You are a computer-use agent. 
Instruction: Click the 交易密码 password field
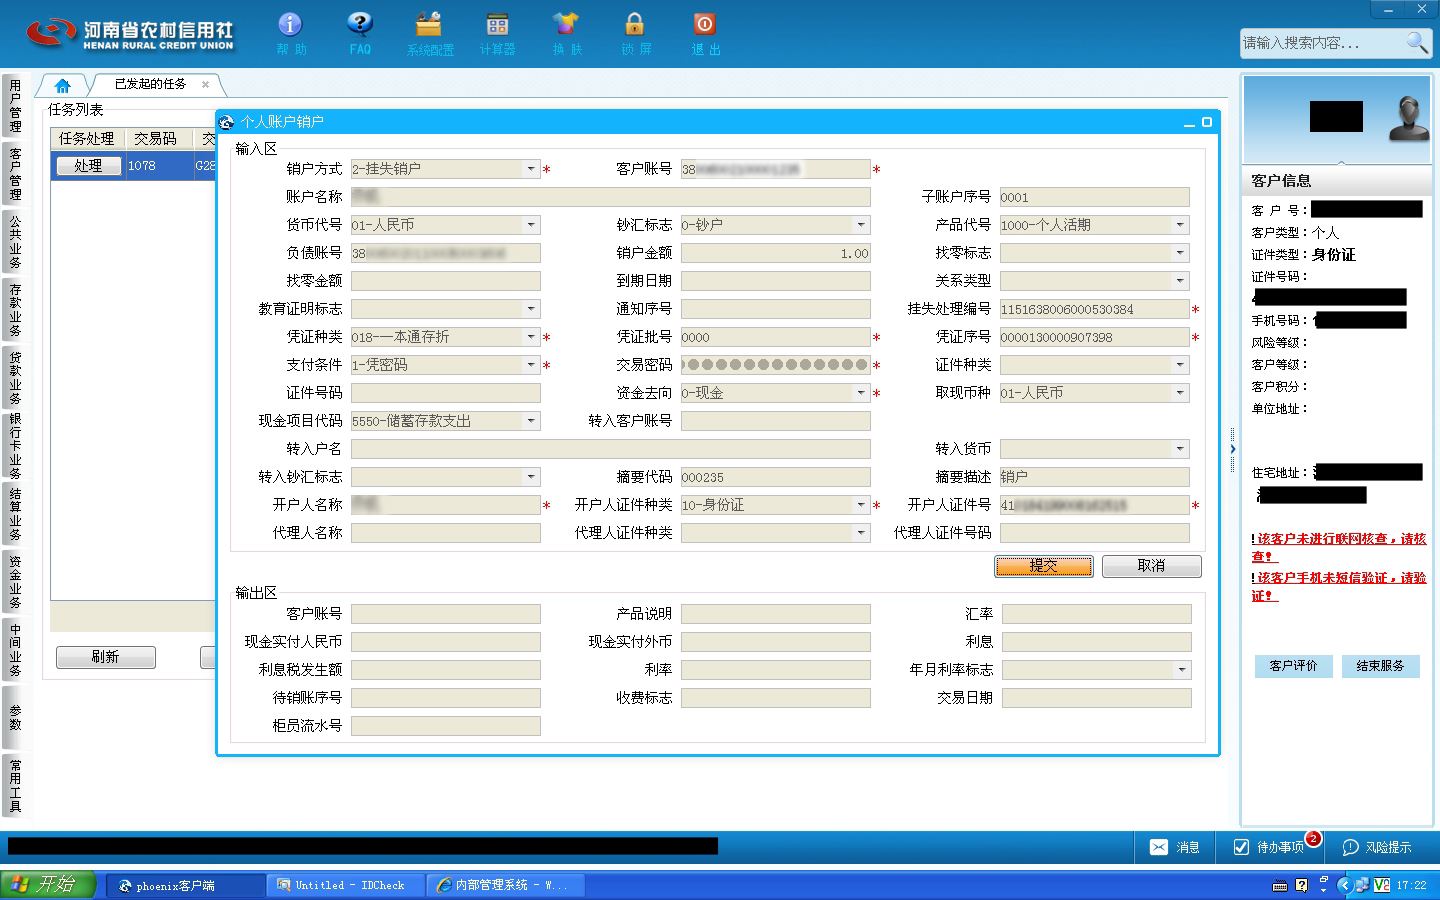(x=776, y=365)
